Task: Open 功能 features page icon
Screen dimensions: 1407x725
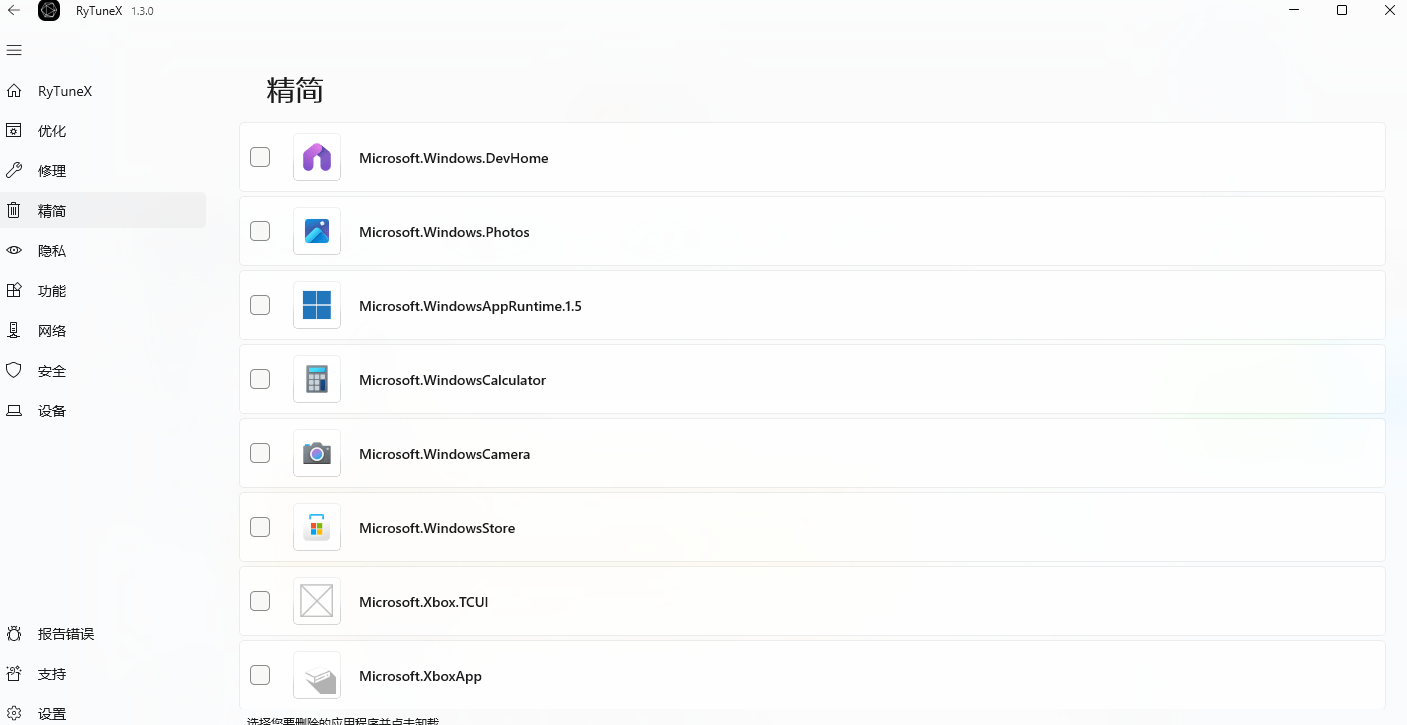Action: (14, 291)
